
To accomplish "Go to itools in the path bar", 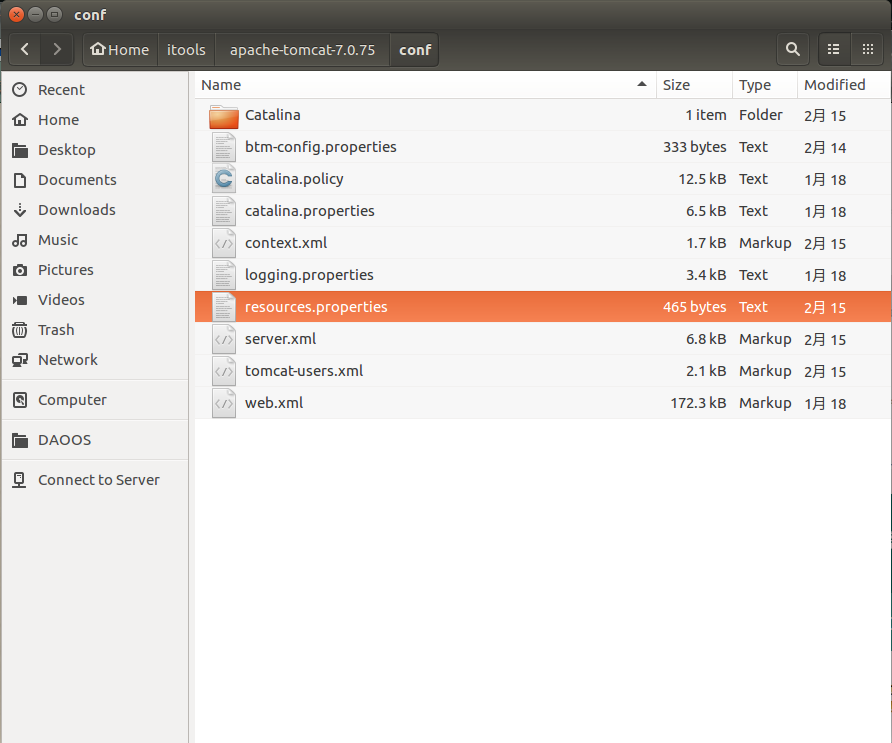I will (186, 49).
